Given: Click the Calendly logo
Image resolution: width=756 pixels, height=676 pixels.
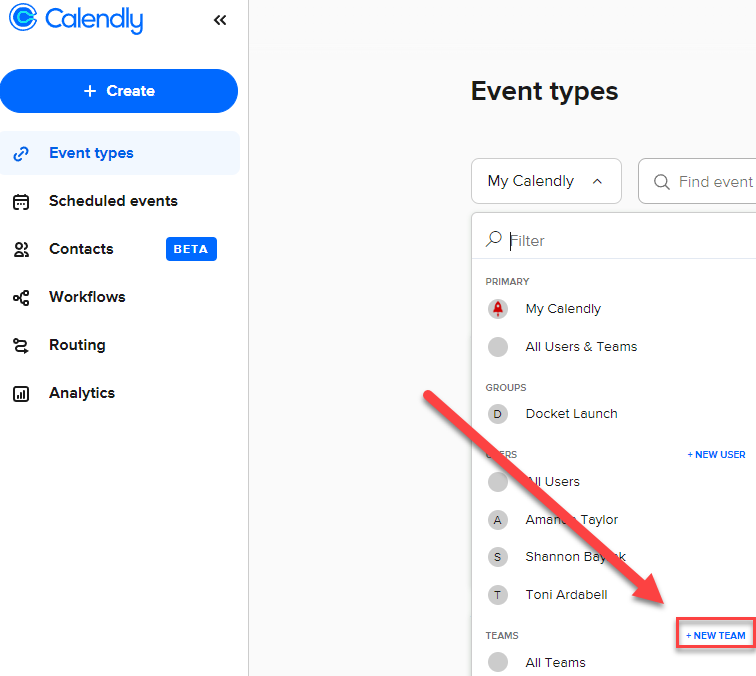Looking at the screenshot, I should (x=76, y=20).
